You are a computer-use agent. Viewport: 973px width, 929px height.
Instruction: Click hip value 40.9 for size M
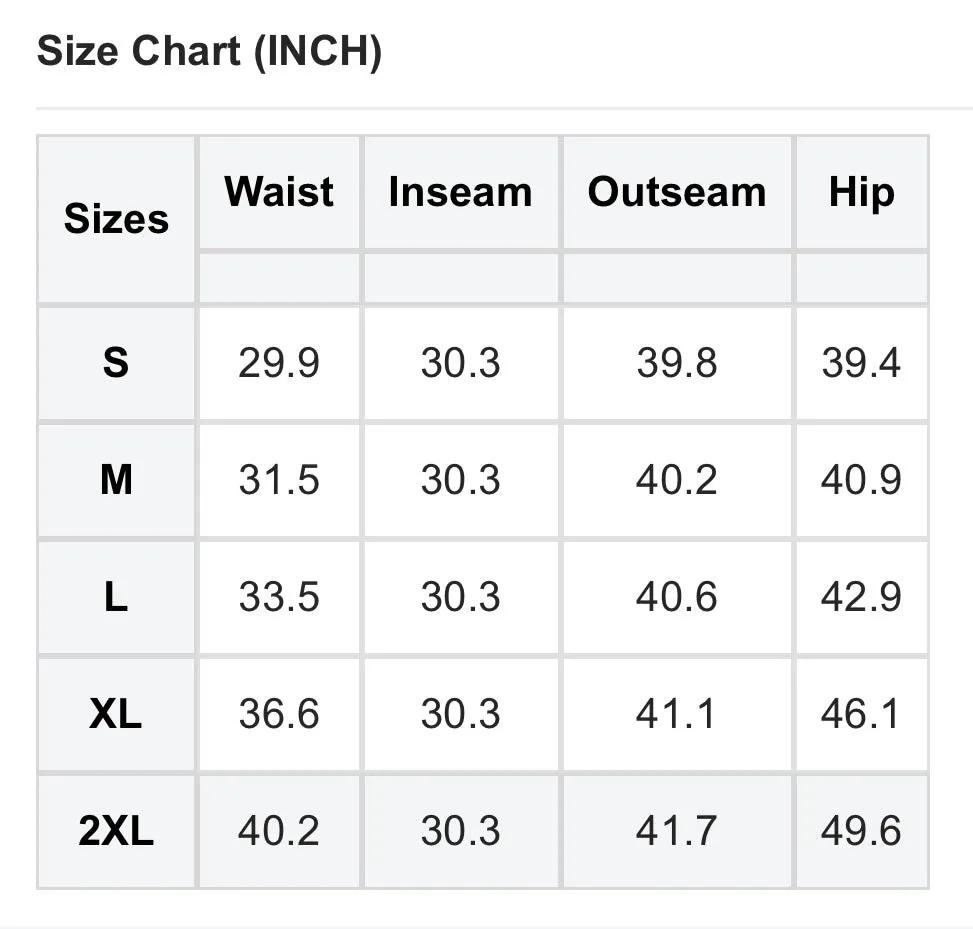pyautogui.click(x=861, y=480)
